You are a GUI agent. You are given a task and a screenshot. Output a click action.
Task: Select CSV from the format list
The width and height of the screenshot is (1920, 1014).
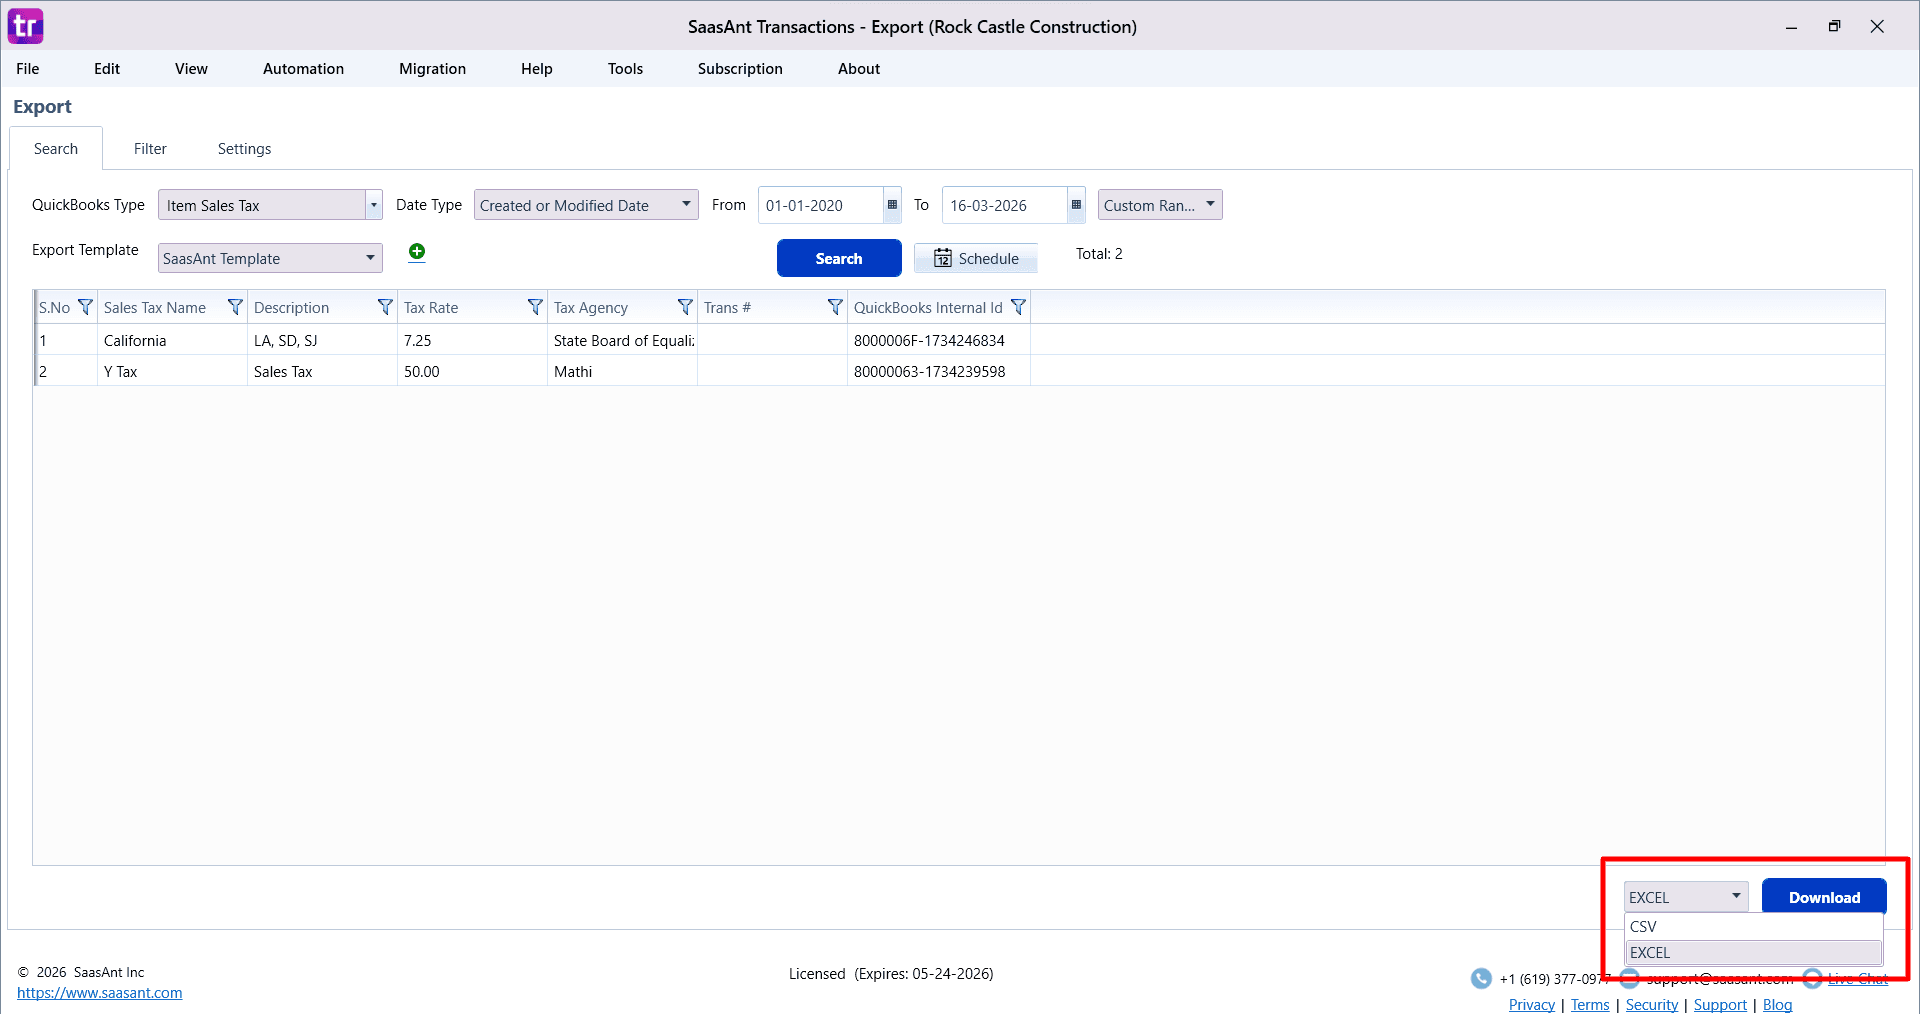(1643, 926)
